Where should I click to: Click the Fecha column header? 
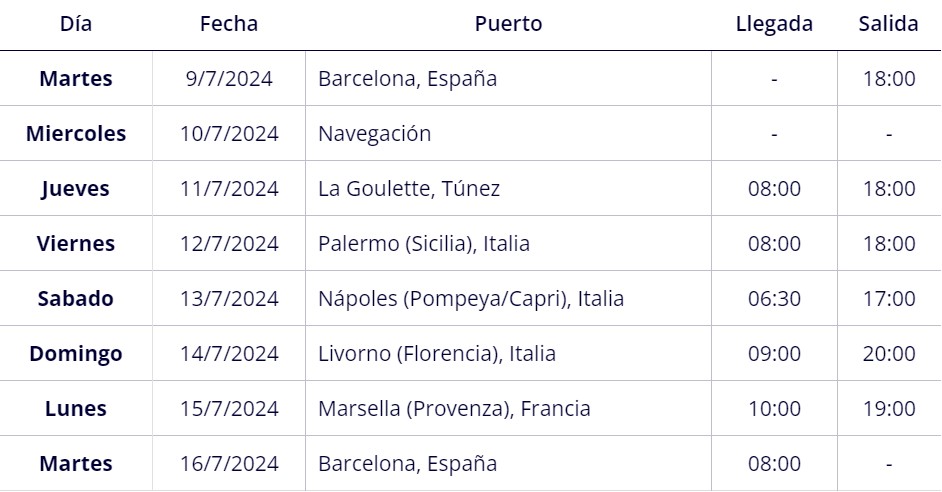[x=229, y=23]
